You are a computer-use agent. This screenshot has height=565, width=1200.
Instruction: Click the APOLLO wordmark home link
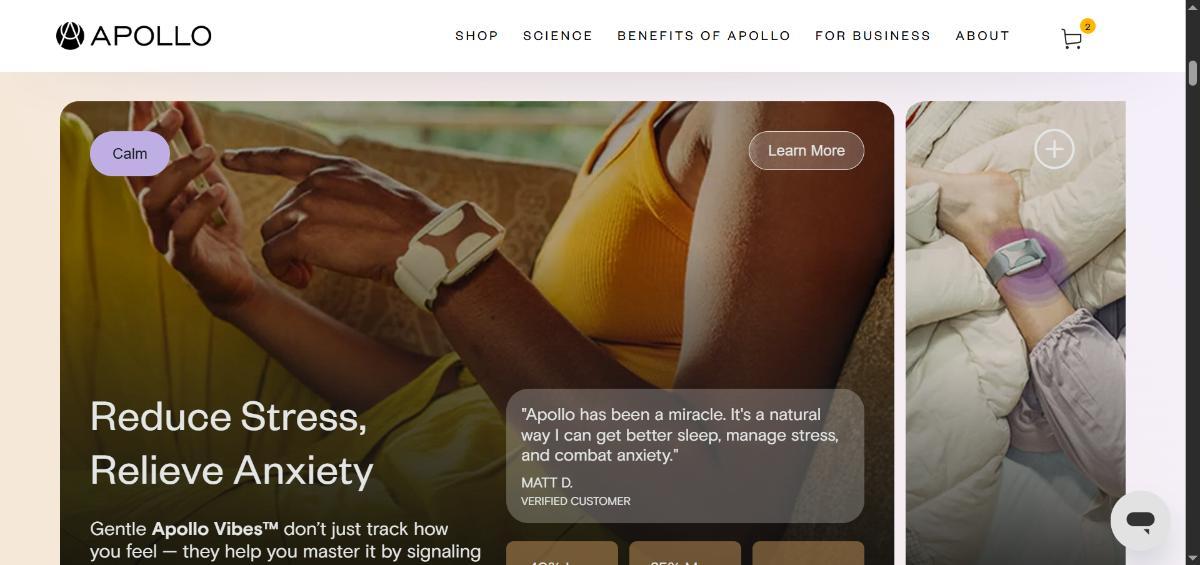click(x=151, y=36)
